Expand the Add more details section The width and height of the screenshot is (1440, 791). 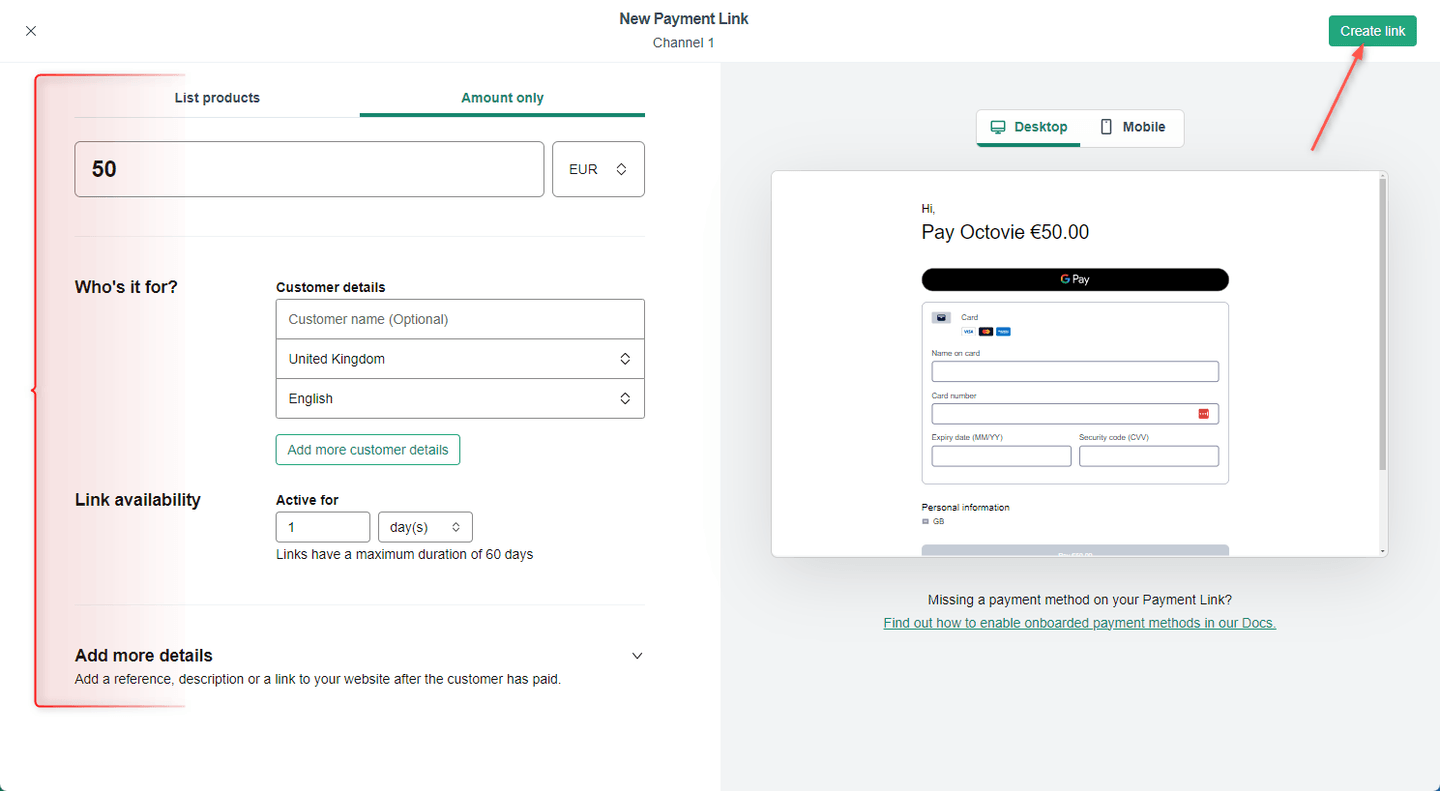[637, 655]
